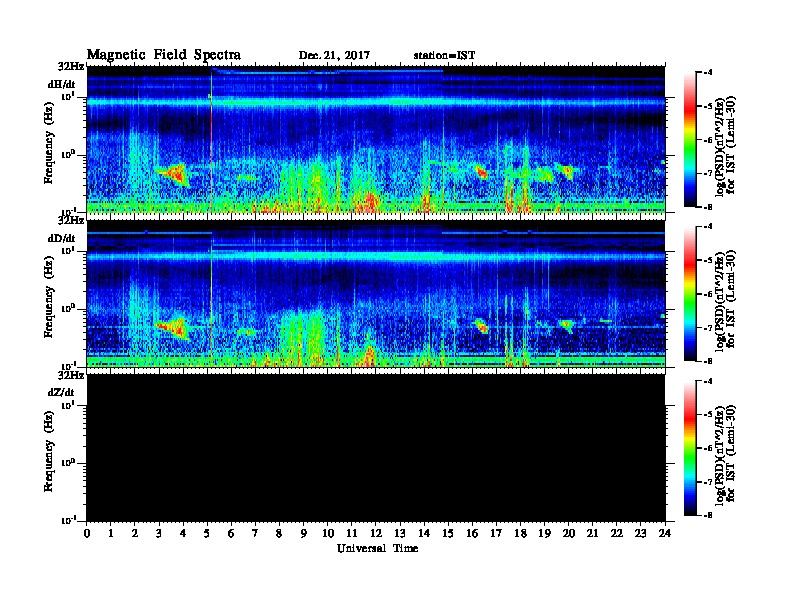Click the "dZ/dt" panel label
Viewport: 792px width, 612px height.
coord(62,392)
